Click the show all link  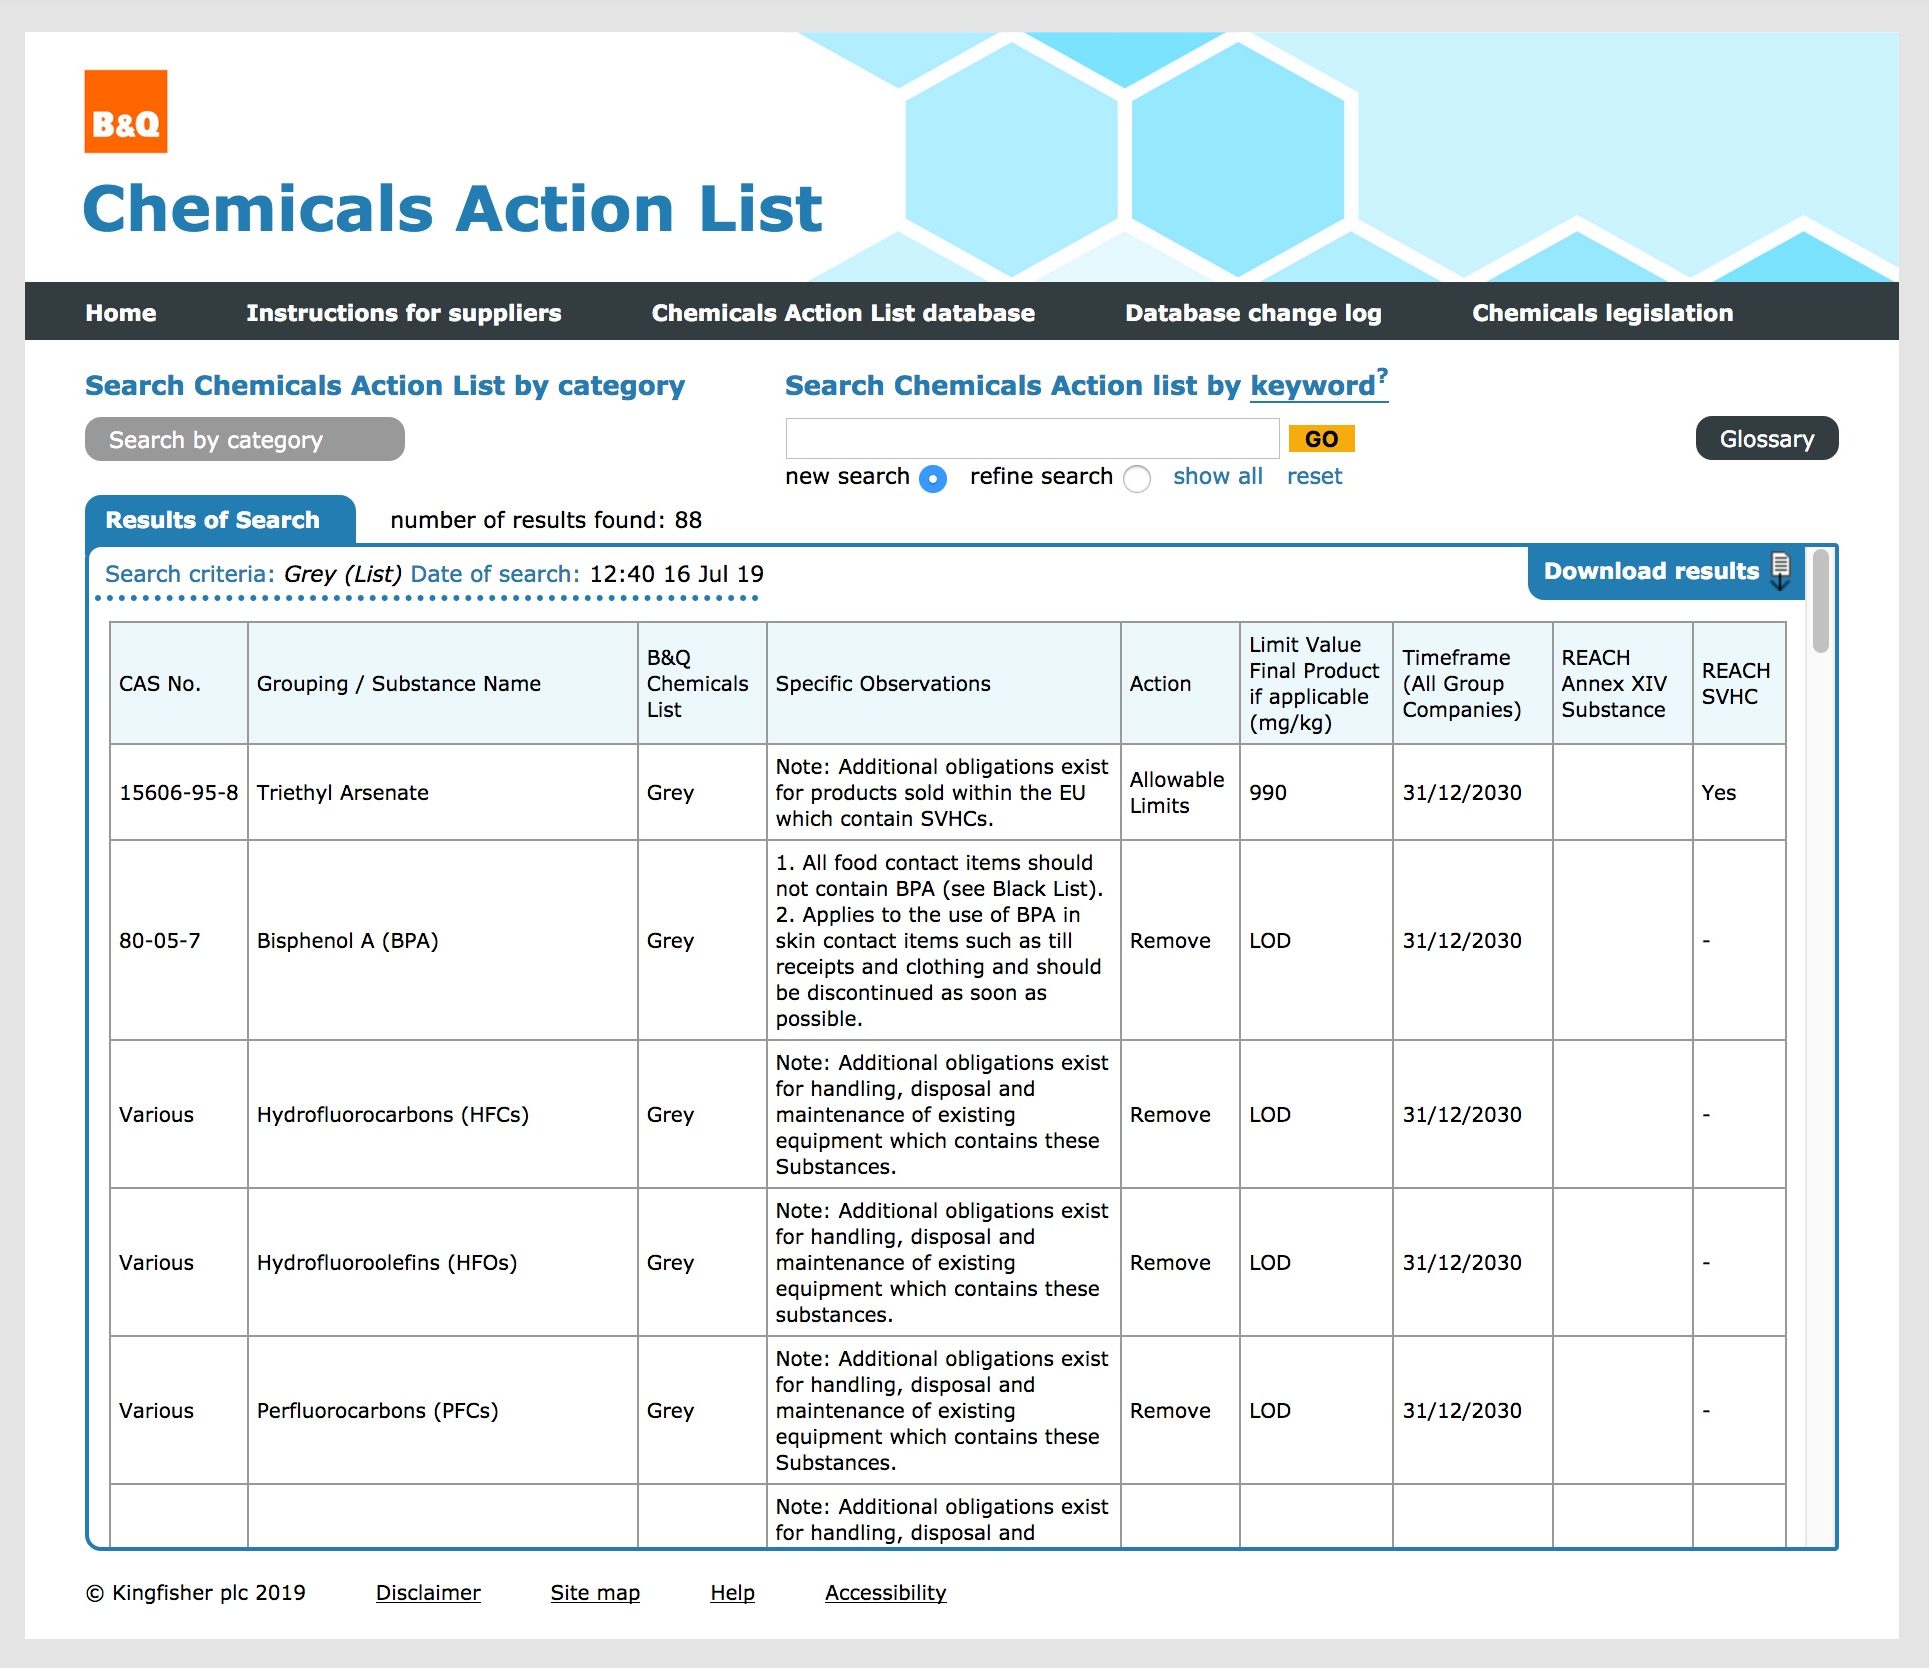pos(1218,476)
